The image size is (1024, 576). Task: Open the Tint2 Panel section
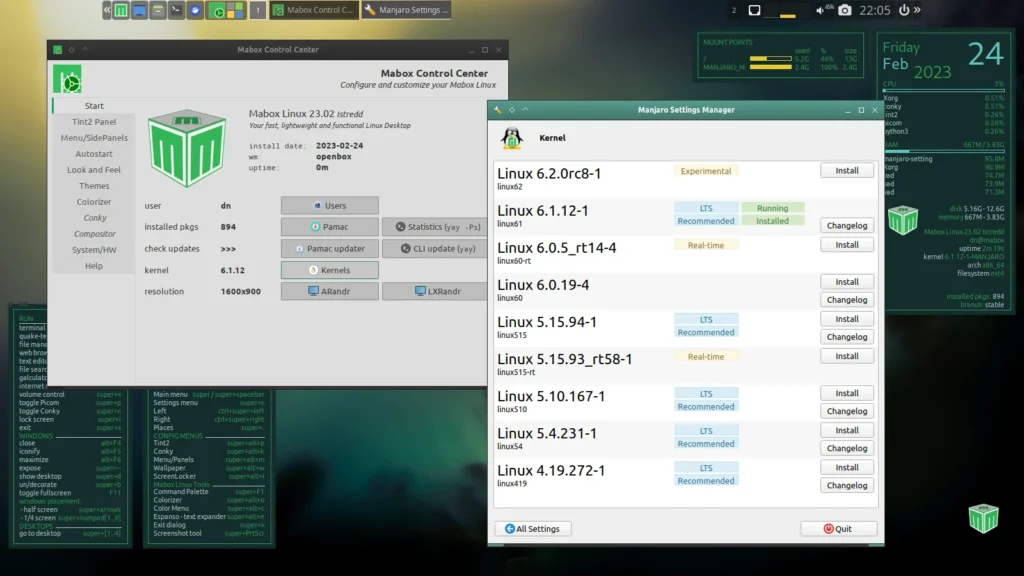tap(94, 121)
